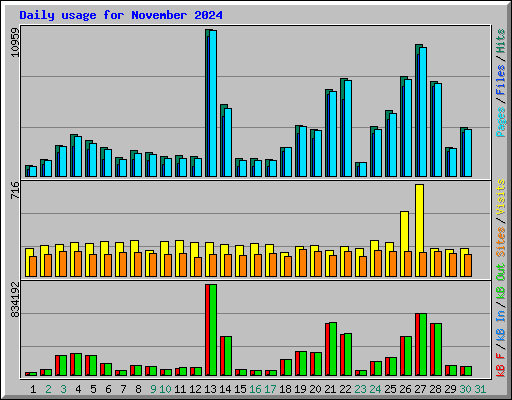Click the day 14 cyan pages bar
This screenshot has height=400, width=512.
click(228, 142)
